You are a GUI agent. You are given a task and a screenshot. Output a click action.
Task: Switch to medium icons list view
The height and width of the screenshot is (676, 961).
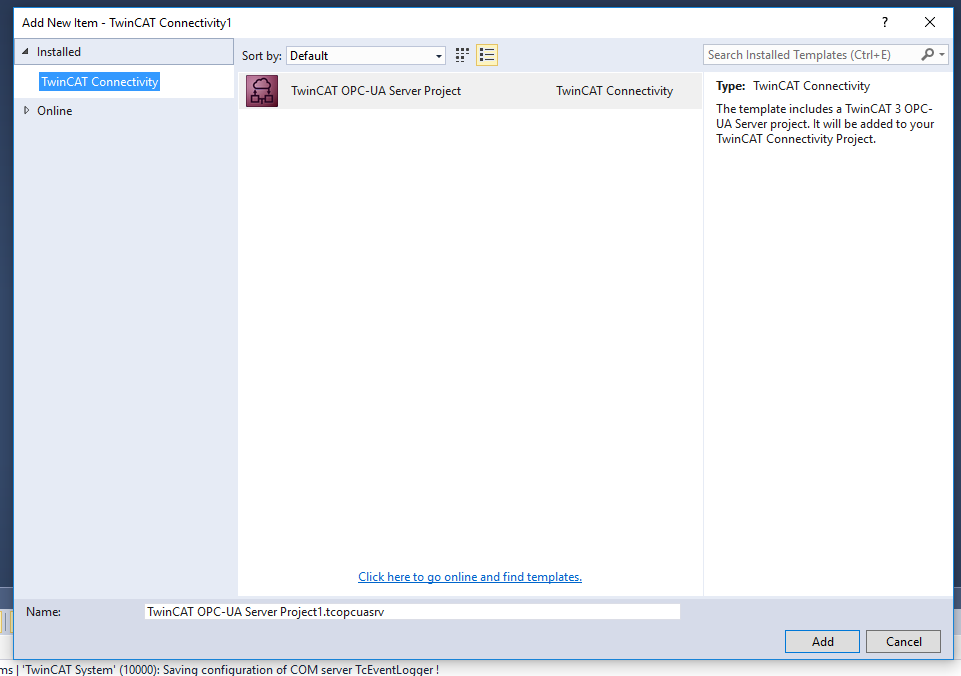[x=487, y=55]
